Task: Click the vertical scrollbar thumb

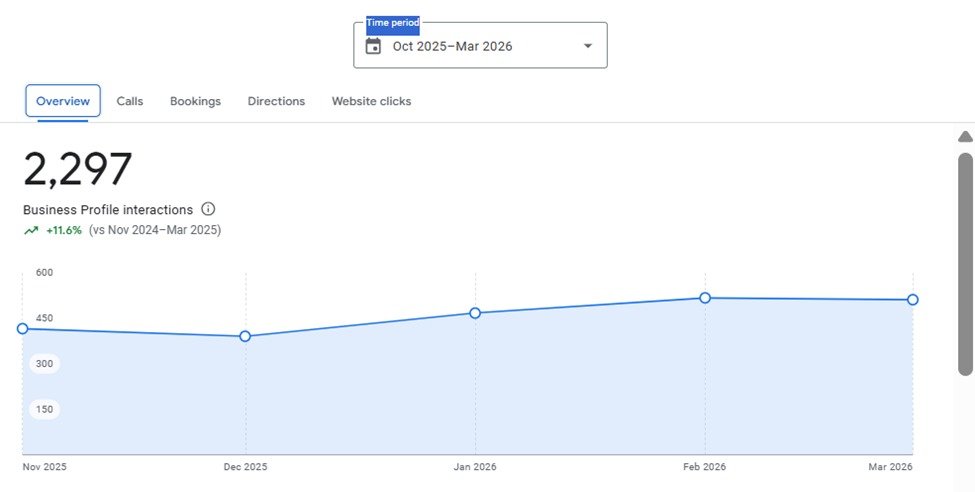Action: click(965, 264)
